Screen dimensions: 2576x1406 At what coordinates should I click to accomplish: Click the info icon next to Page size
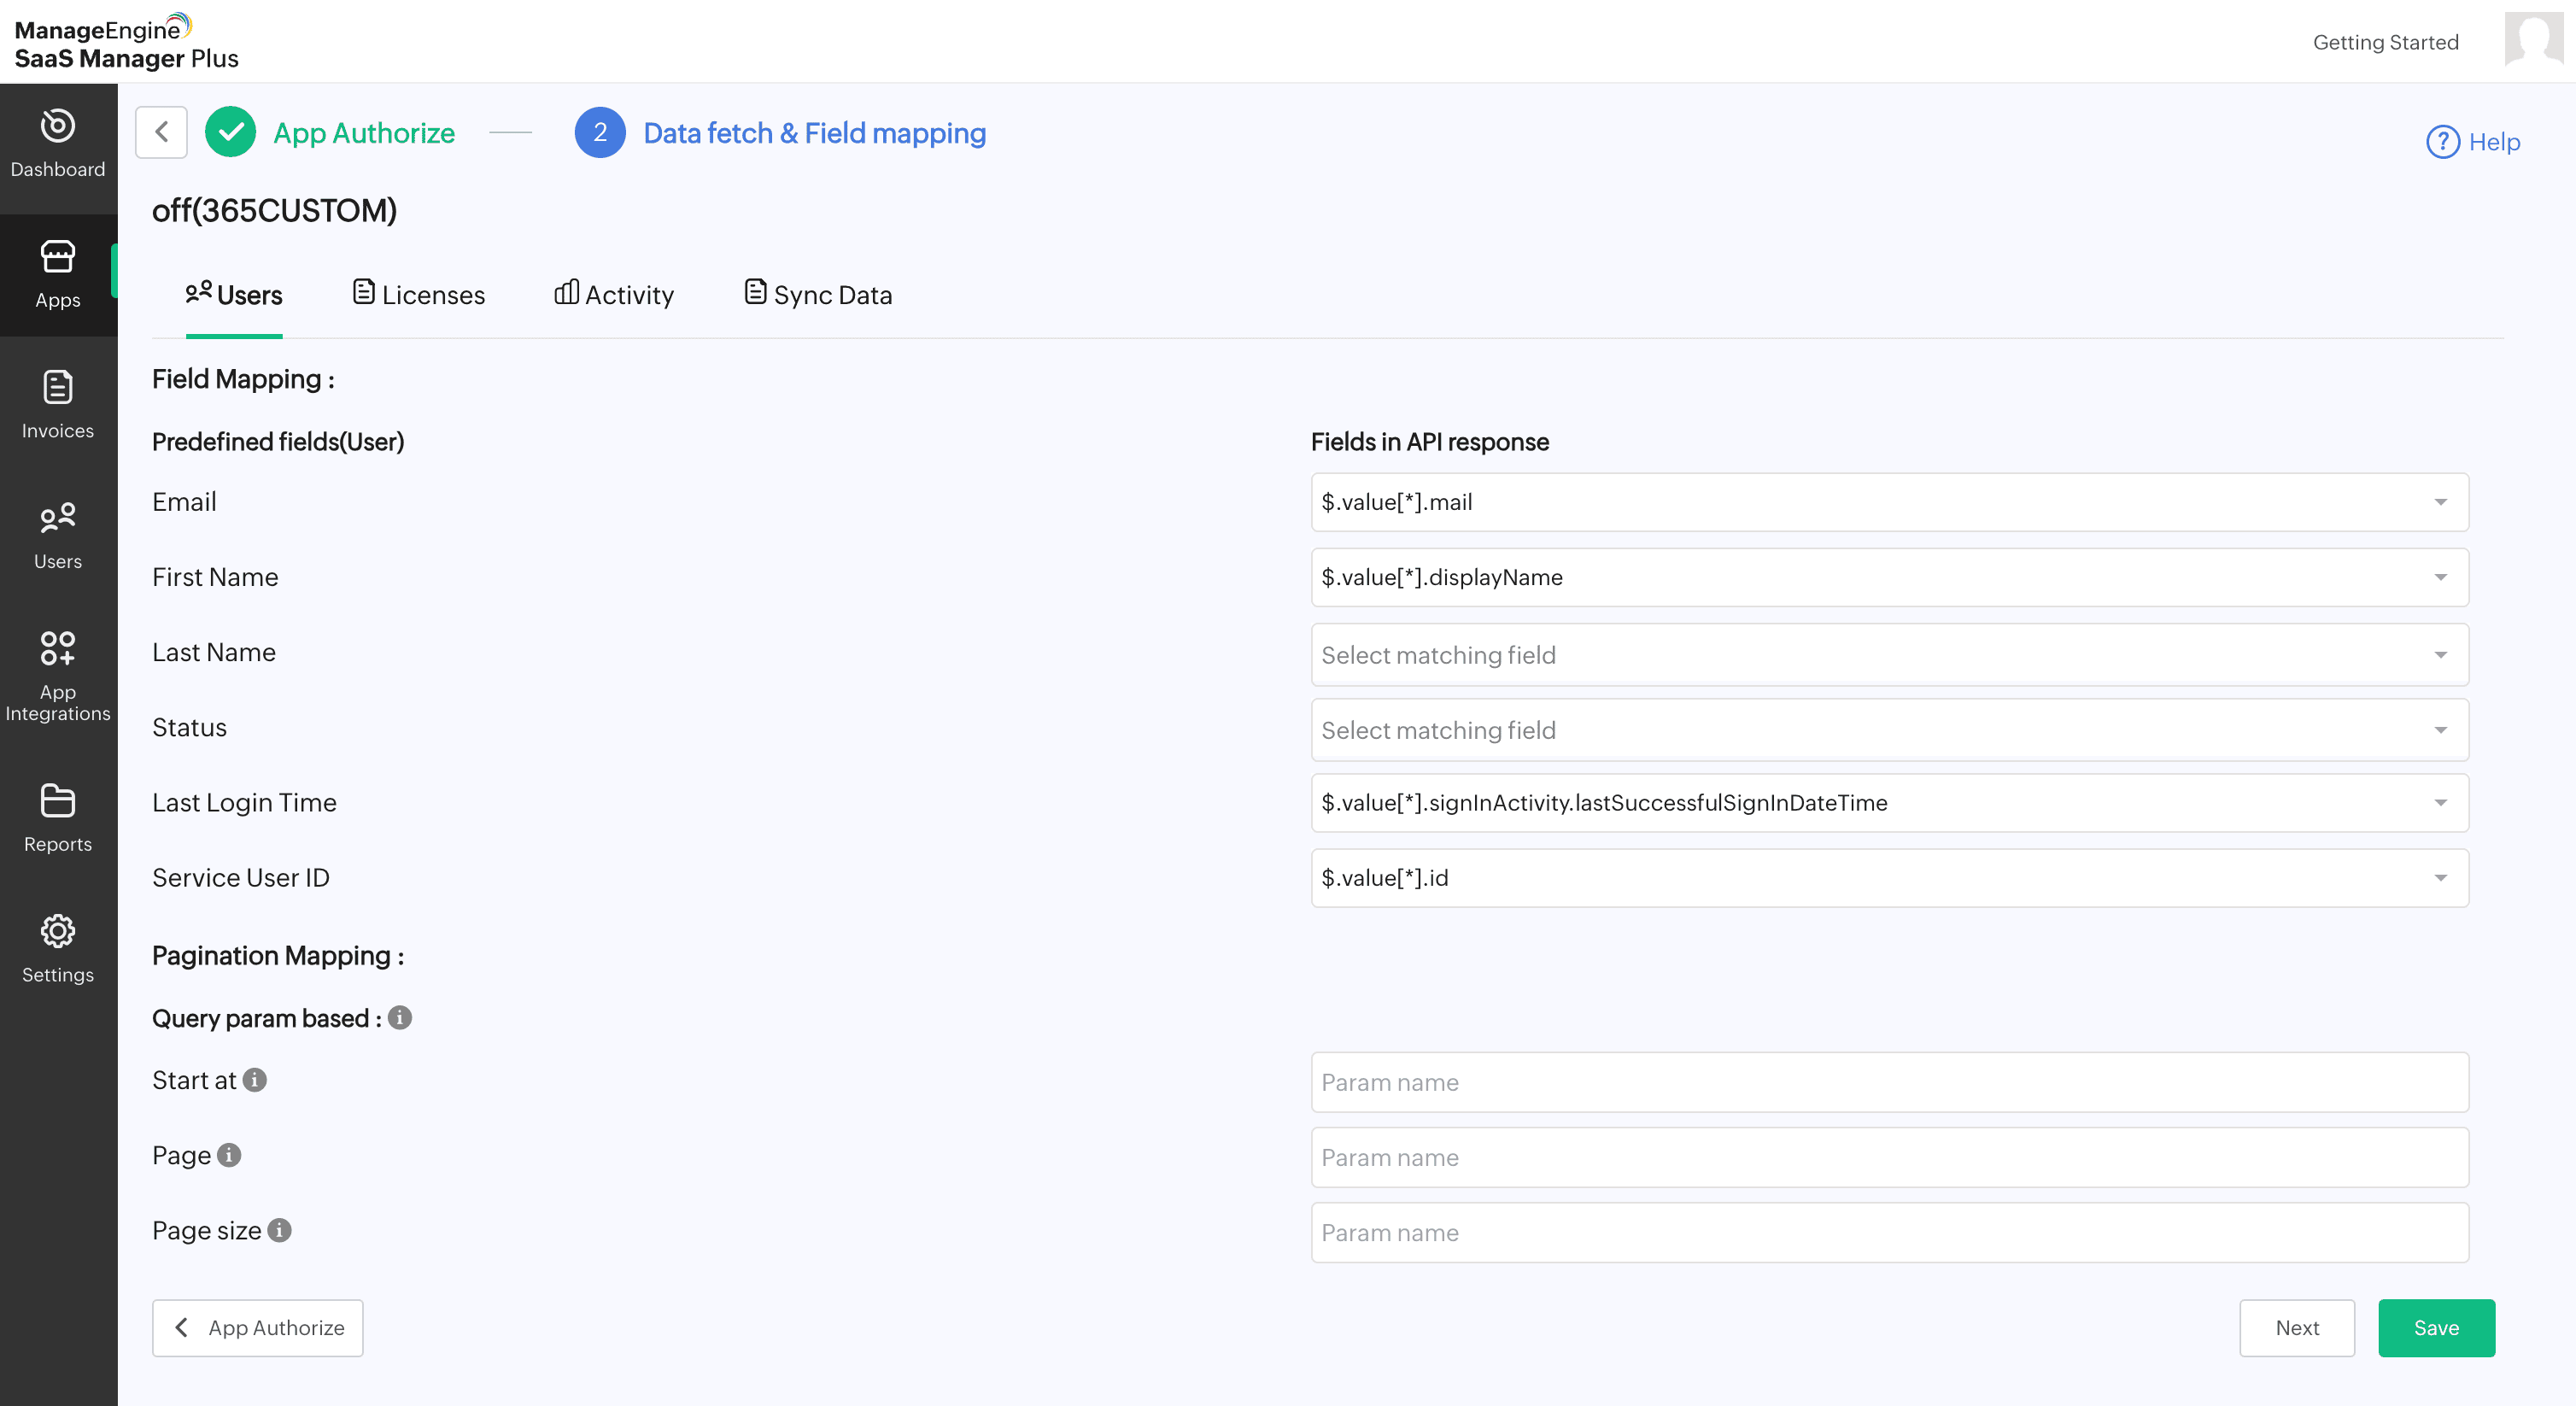280,1230
